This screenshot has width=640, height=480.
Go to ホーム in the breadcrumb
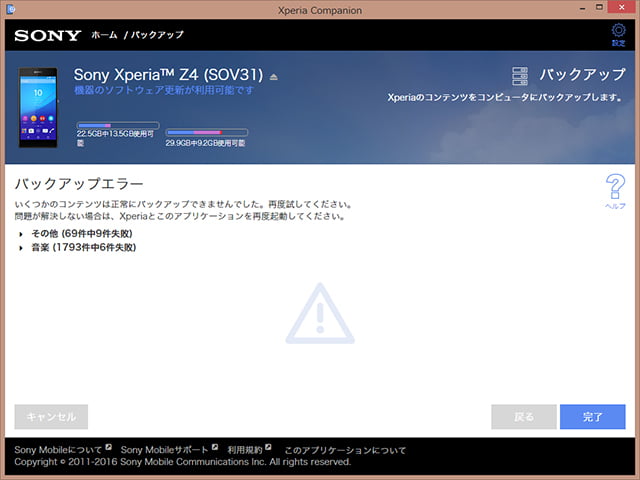tap(104, 36)
